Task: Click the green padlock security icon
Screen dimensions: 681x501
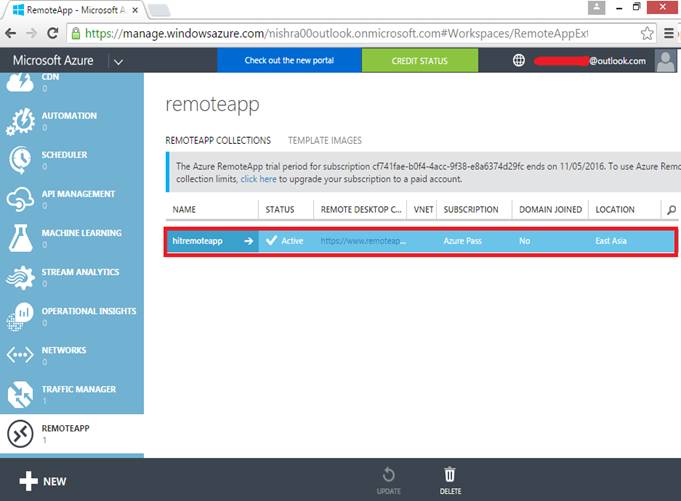Action: tap(76, 33)
